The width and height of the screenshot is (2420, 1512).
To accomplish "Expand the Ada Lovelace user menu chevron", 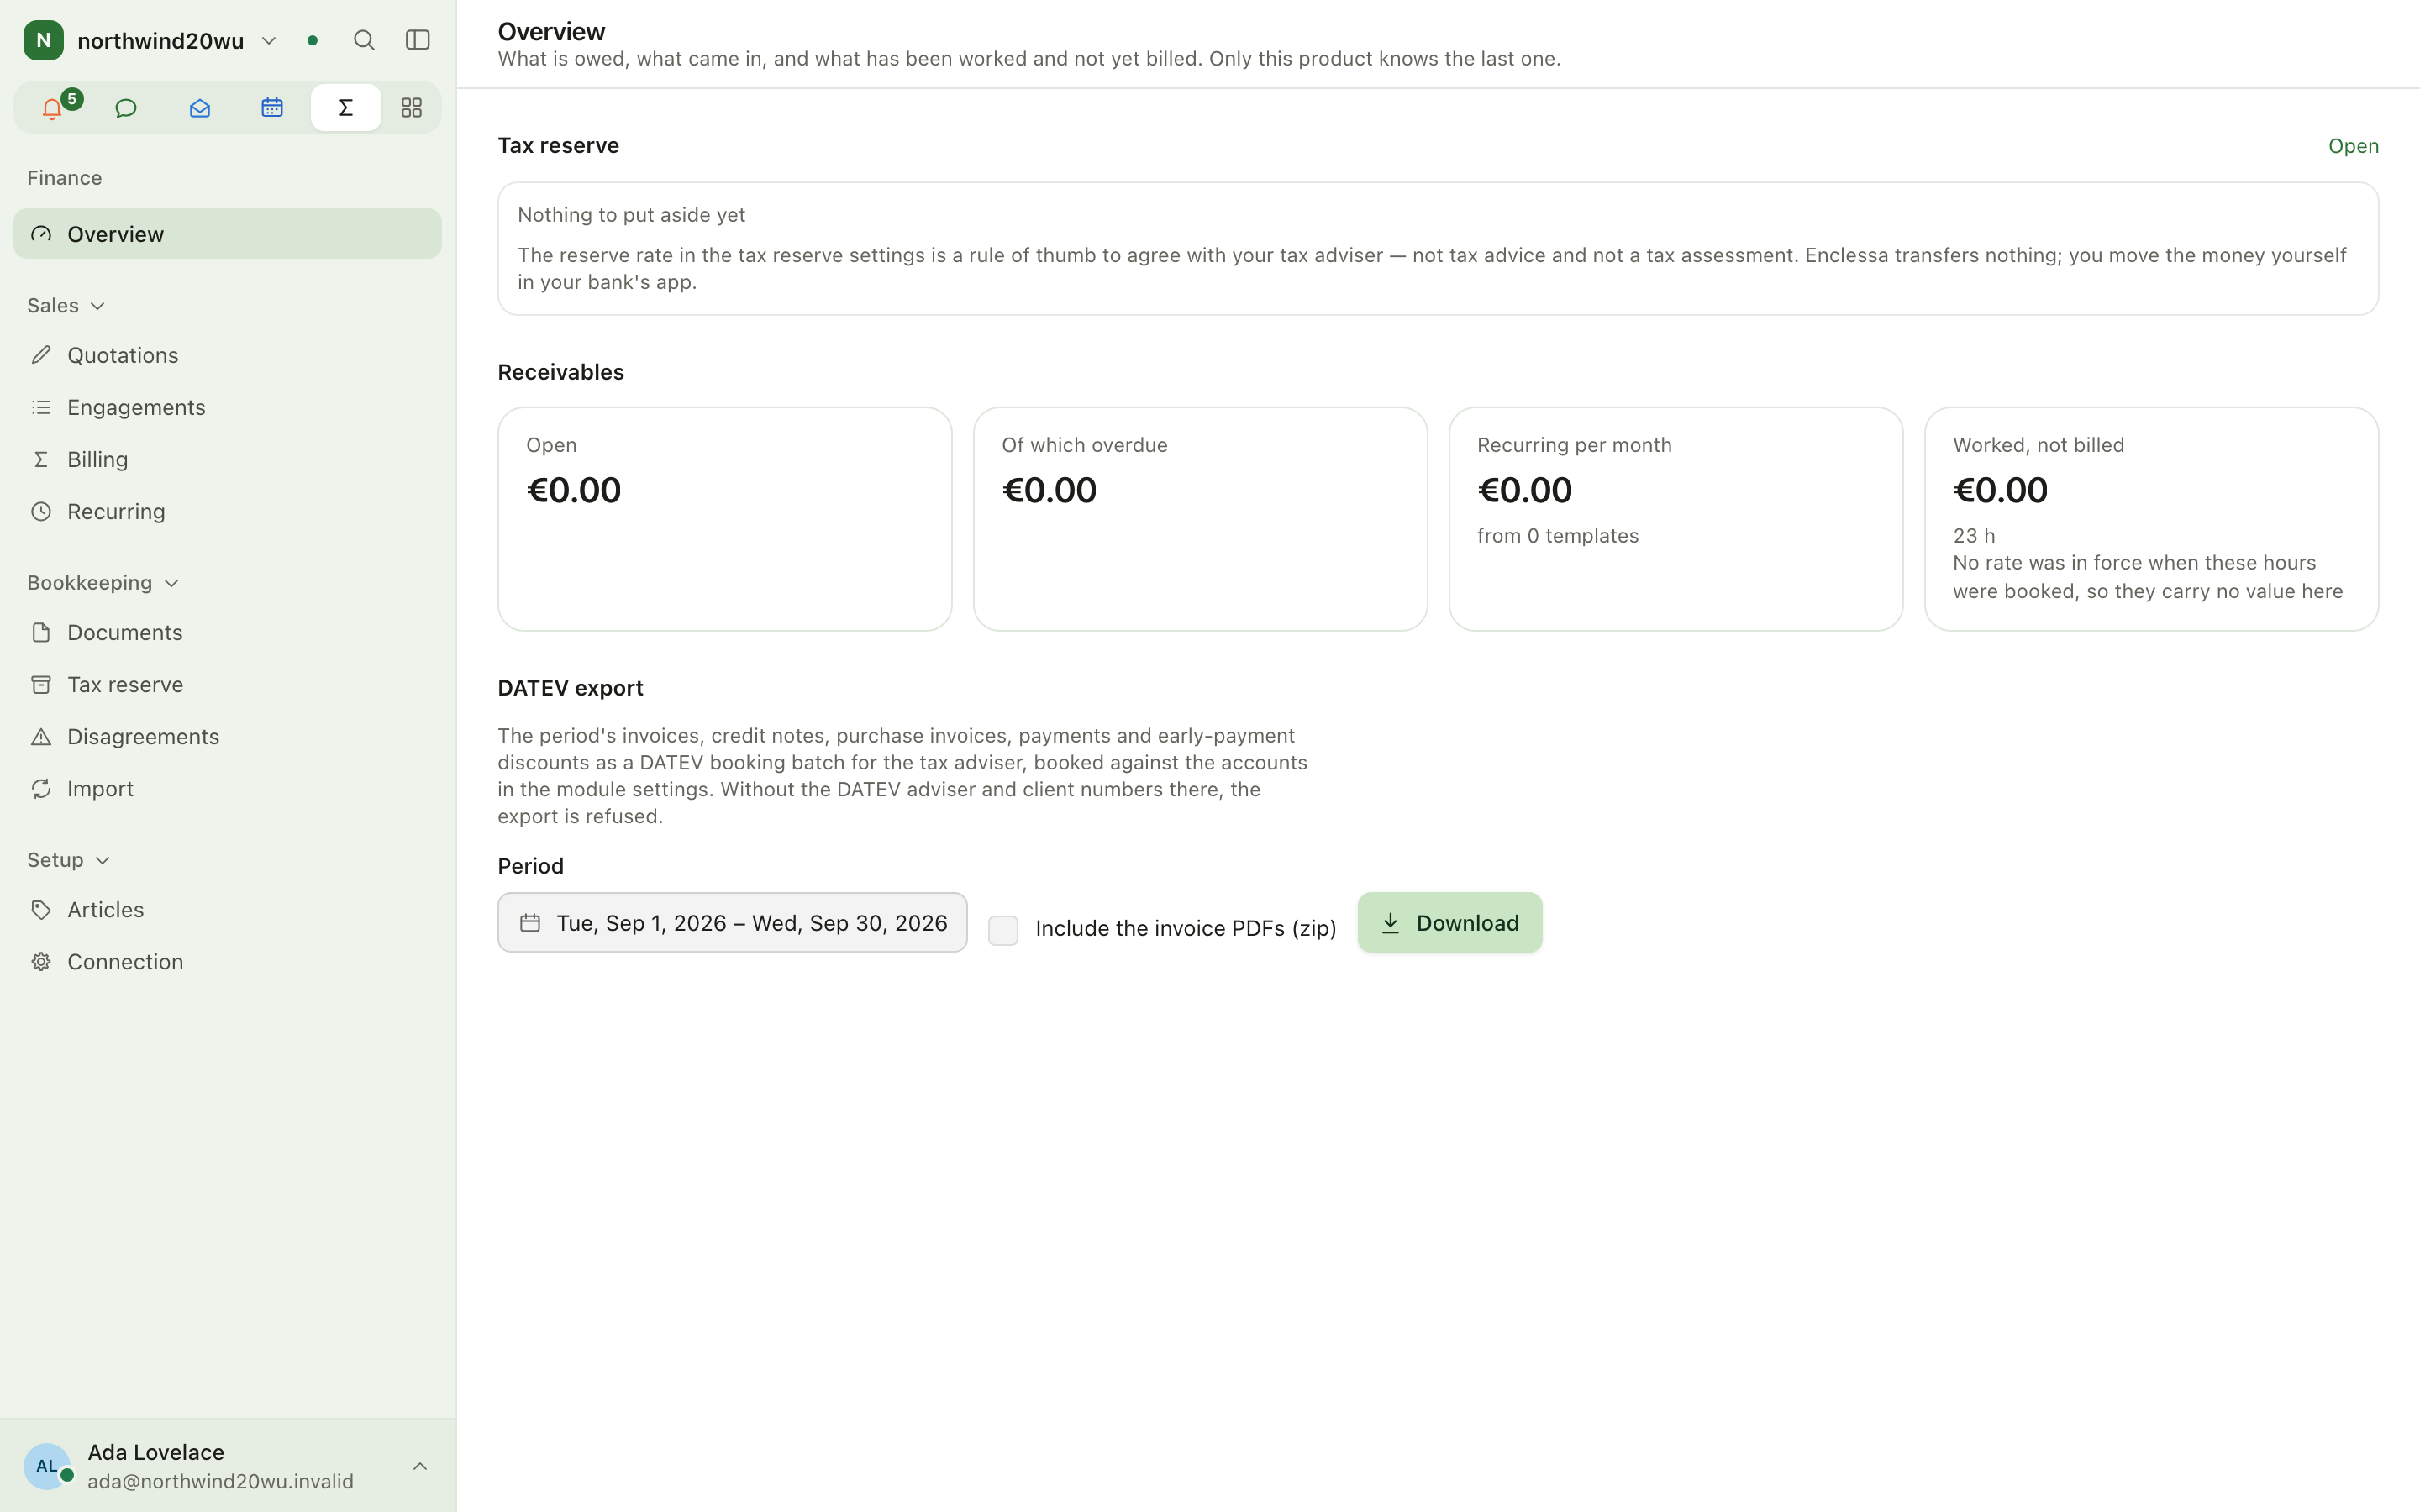I will (420, 1466).
